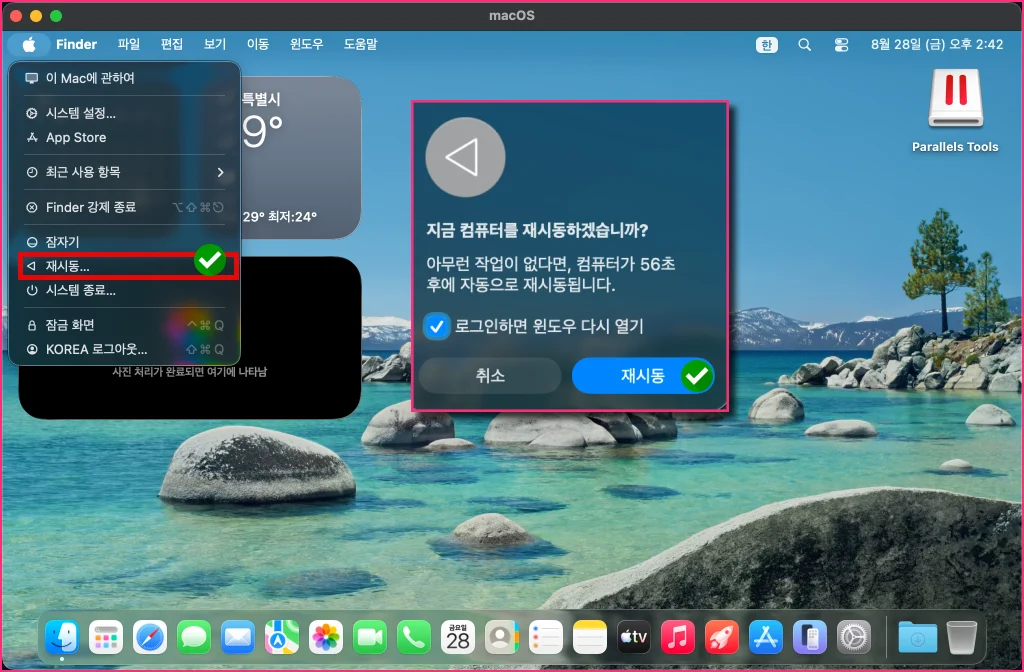Viewport: 1024px width, 672px height.
Task: Open the Music app icon
Action: tap(677, 637)
